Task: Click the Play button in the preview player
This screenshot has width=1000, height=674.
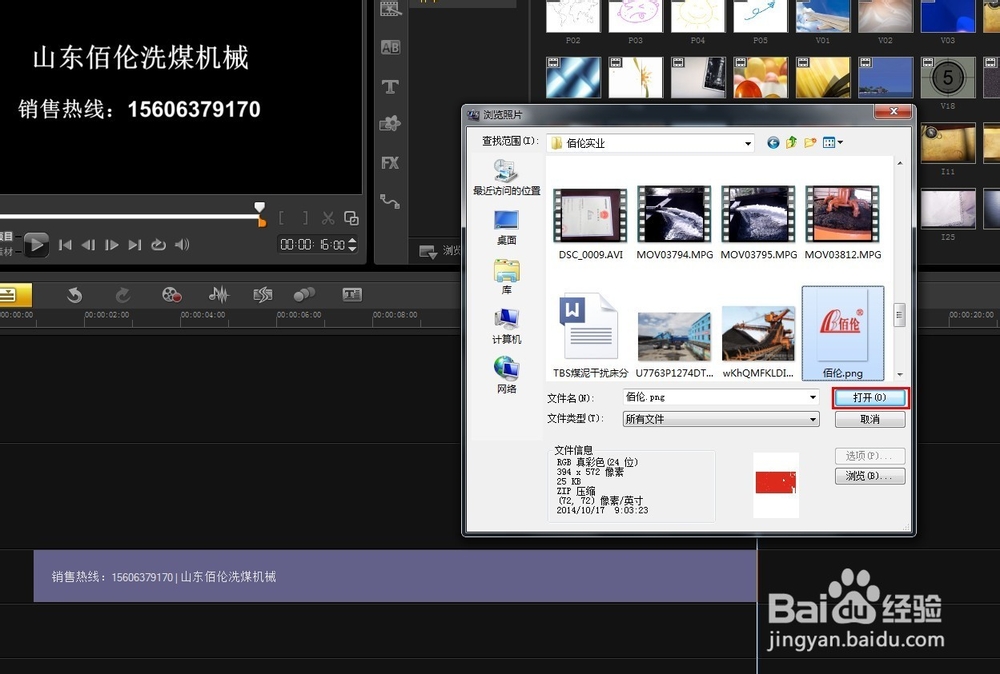Action: point(36,244)
